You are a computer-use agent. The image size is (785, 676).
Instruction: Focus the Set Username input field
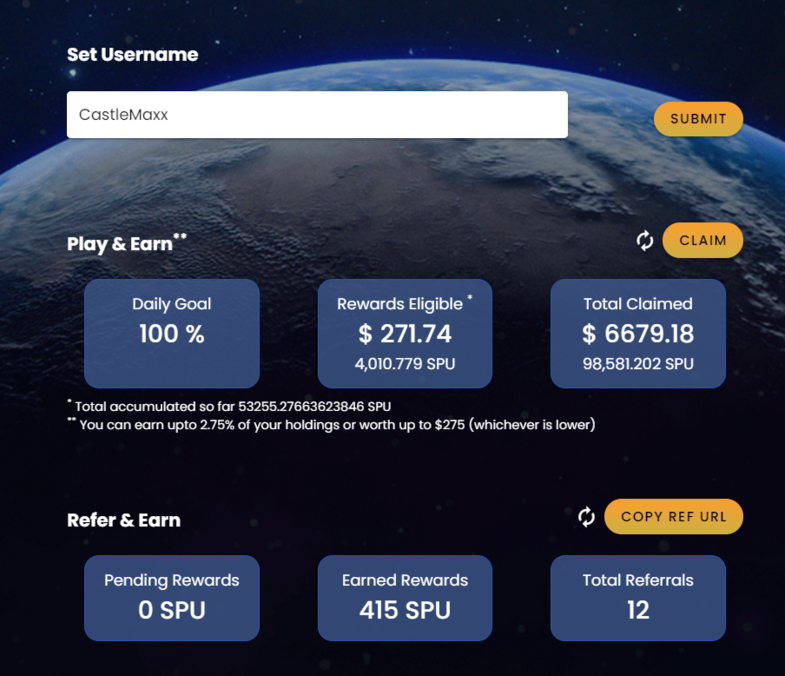click(x=317, y=115)
